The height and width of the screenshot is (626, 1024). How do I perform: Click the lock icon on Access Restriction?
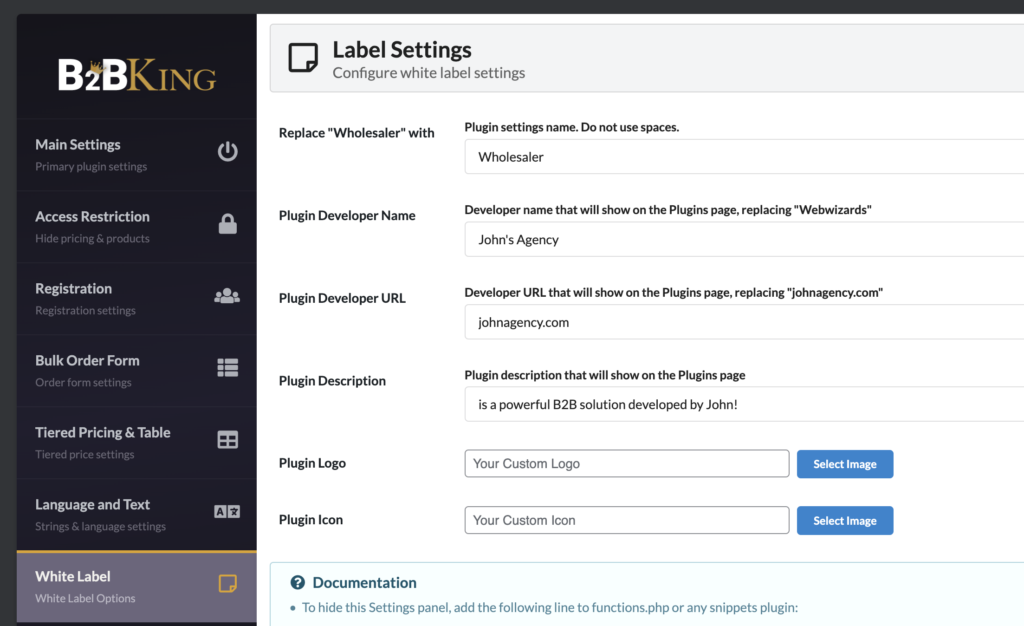point(227,224)
